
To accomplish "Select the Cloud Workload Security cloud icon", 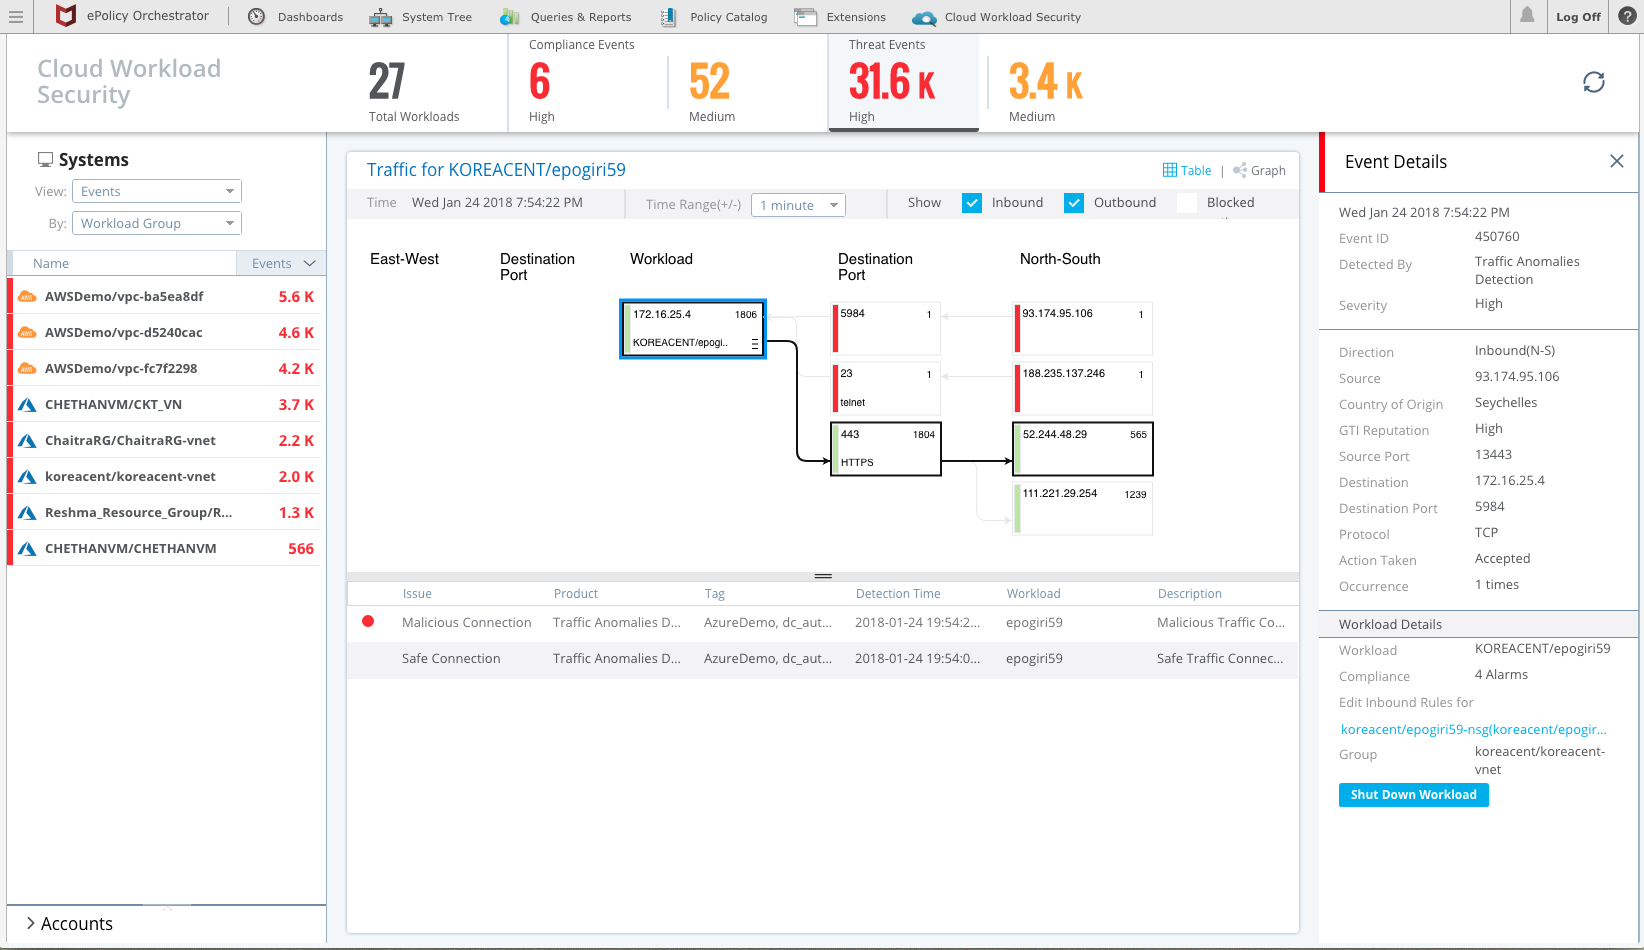I will point(924,16).
